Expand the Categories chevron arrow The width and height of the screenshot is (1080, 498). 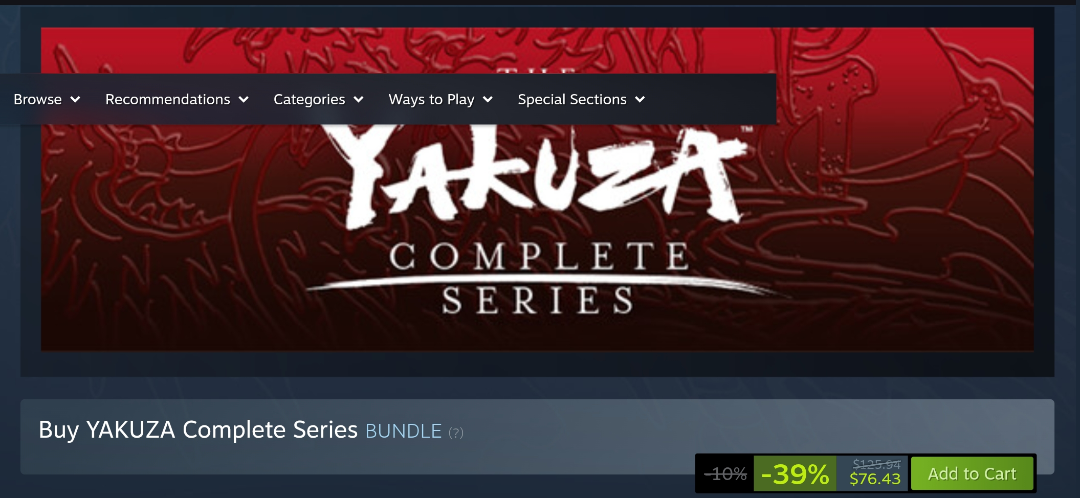358,99
